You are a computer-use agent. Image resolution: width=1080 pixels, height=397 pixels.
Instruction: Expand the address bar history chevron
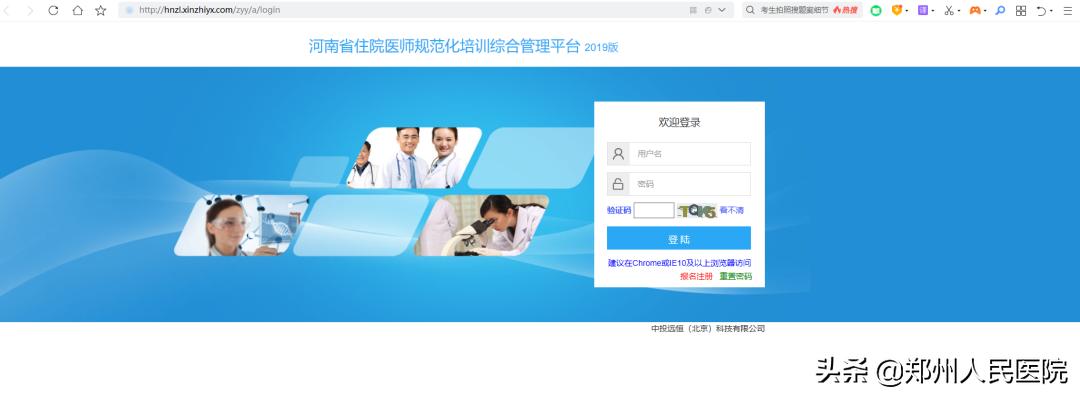(722, 10)
